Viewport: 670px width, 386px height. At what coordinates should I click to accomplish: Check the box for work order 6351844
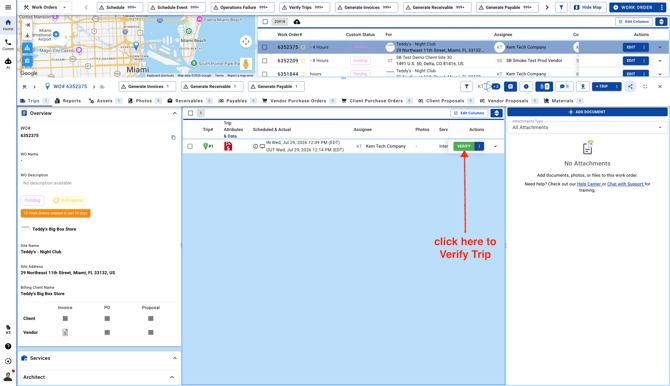tap(265, 74)
